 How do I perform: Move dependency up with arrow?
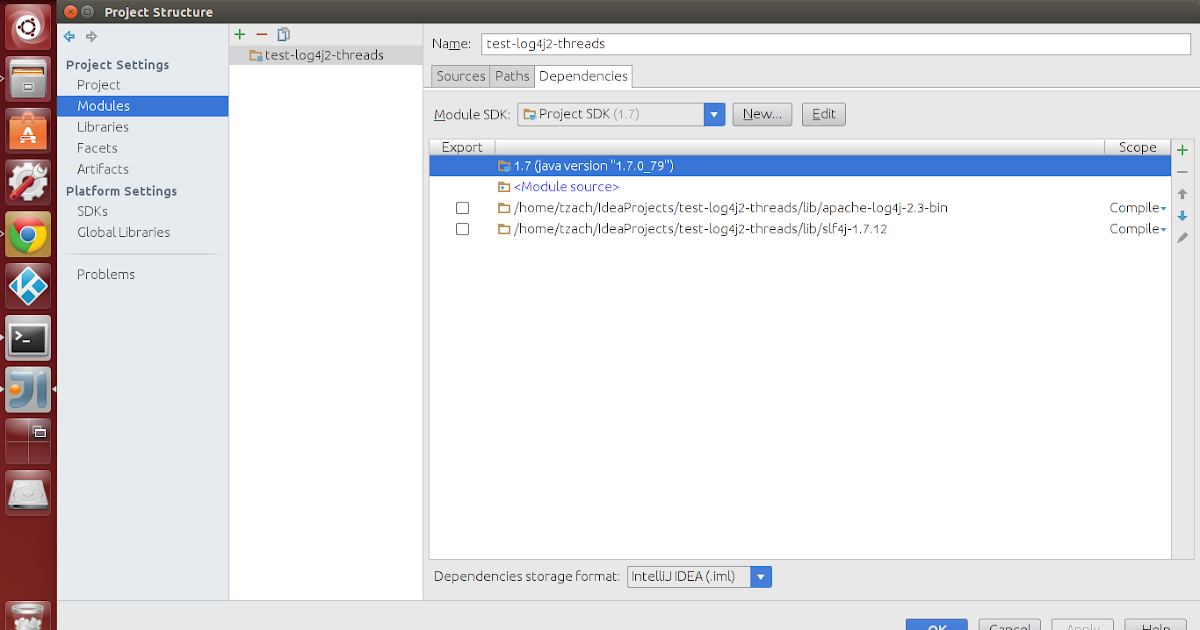(1182, 194)
